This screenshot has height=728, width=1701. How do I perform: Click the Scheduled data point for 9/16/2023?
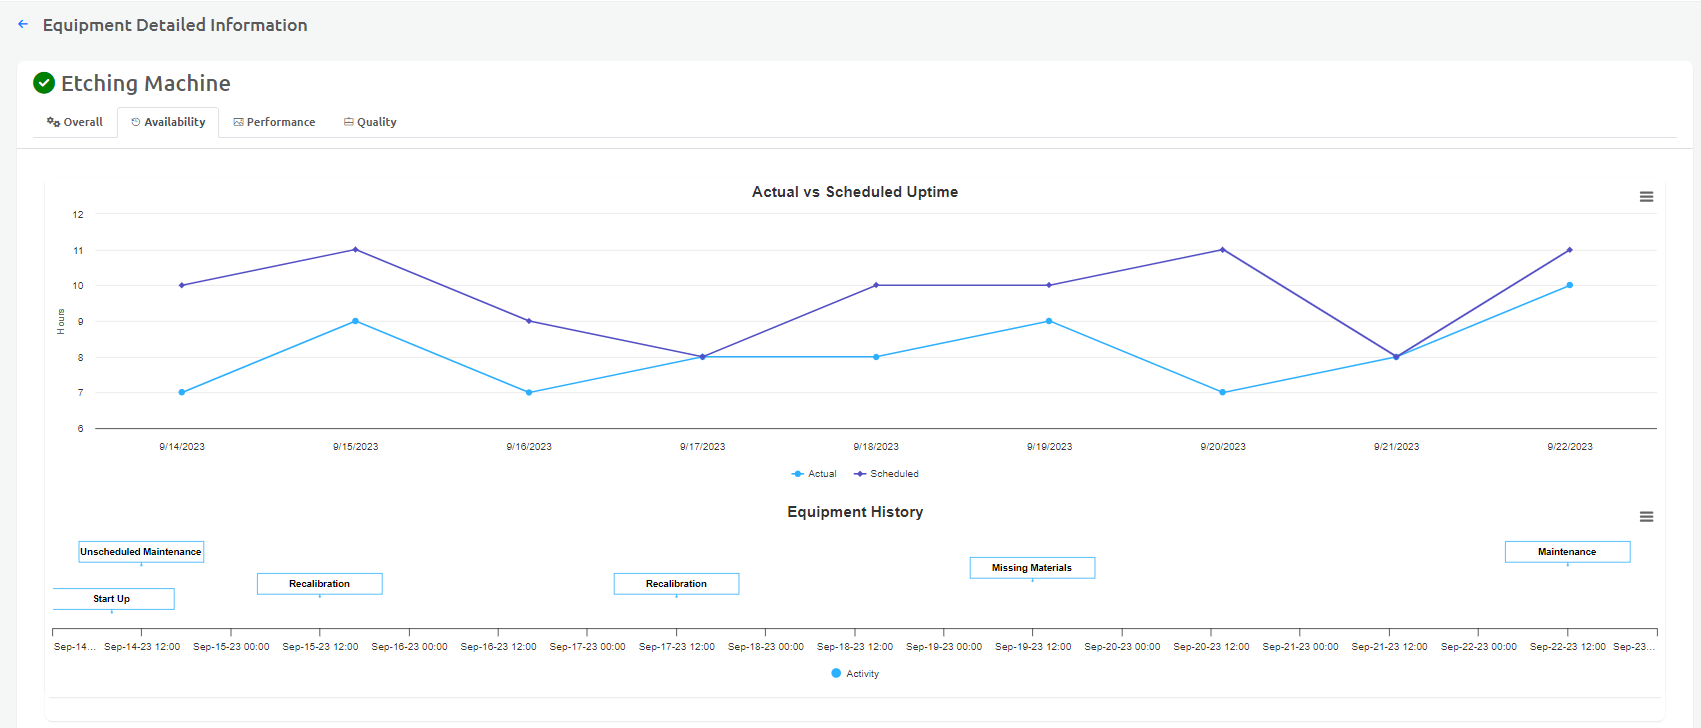(529, 321)
